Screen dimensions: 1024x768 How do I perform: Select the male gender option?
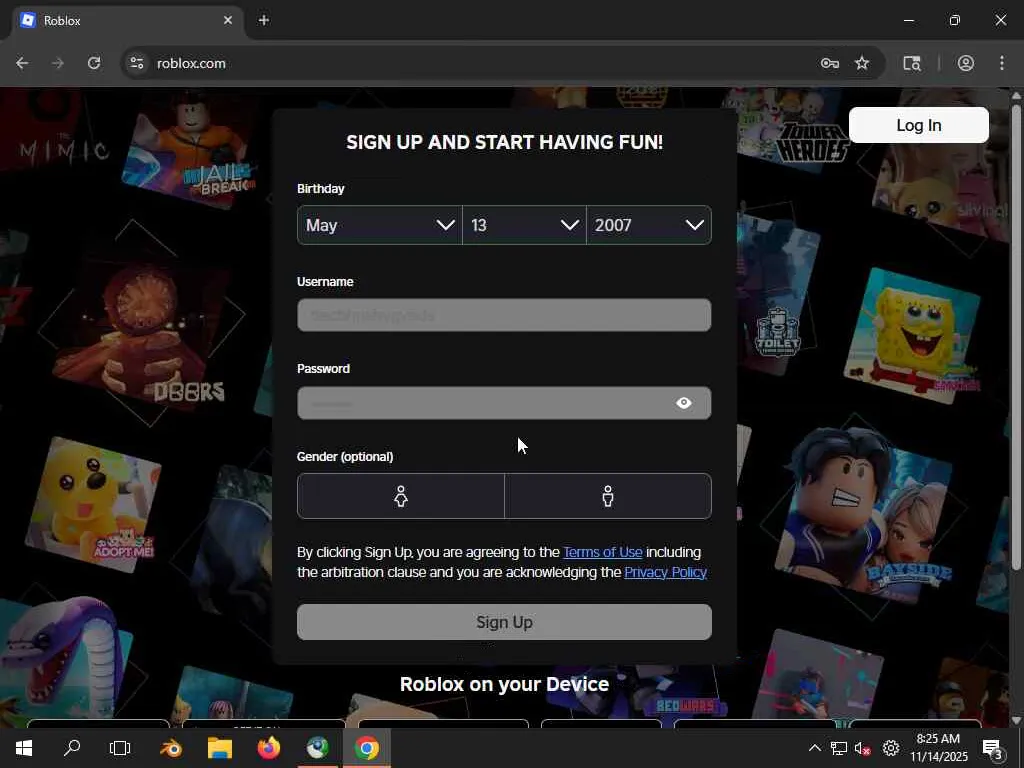click(608, 496)
